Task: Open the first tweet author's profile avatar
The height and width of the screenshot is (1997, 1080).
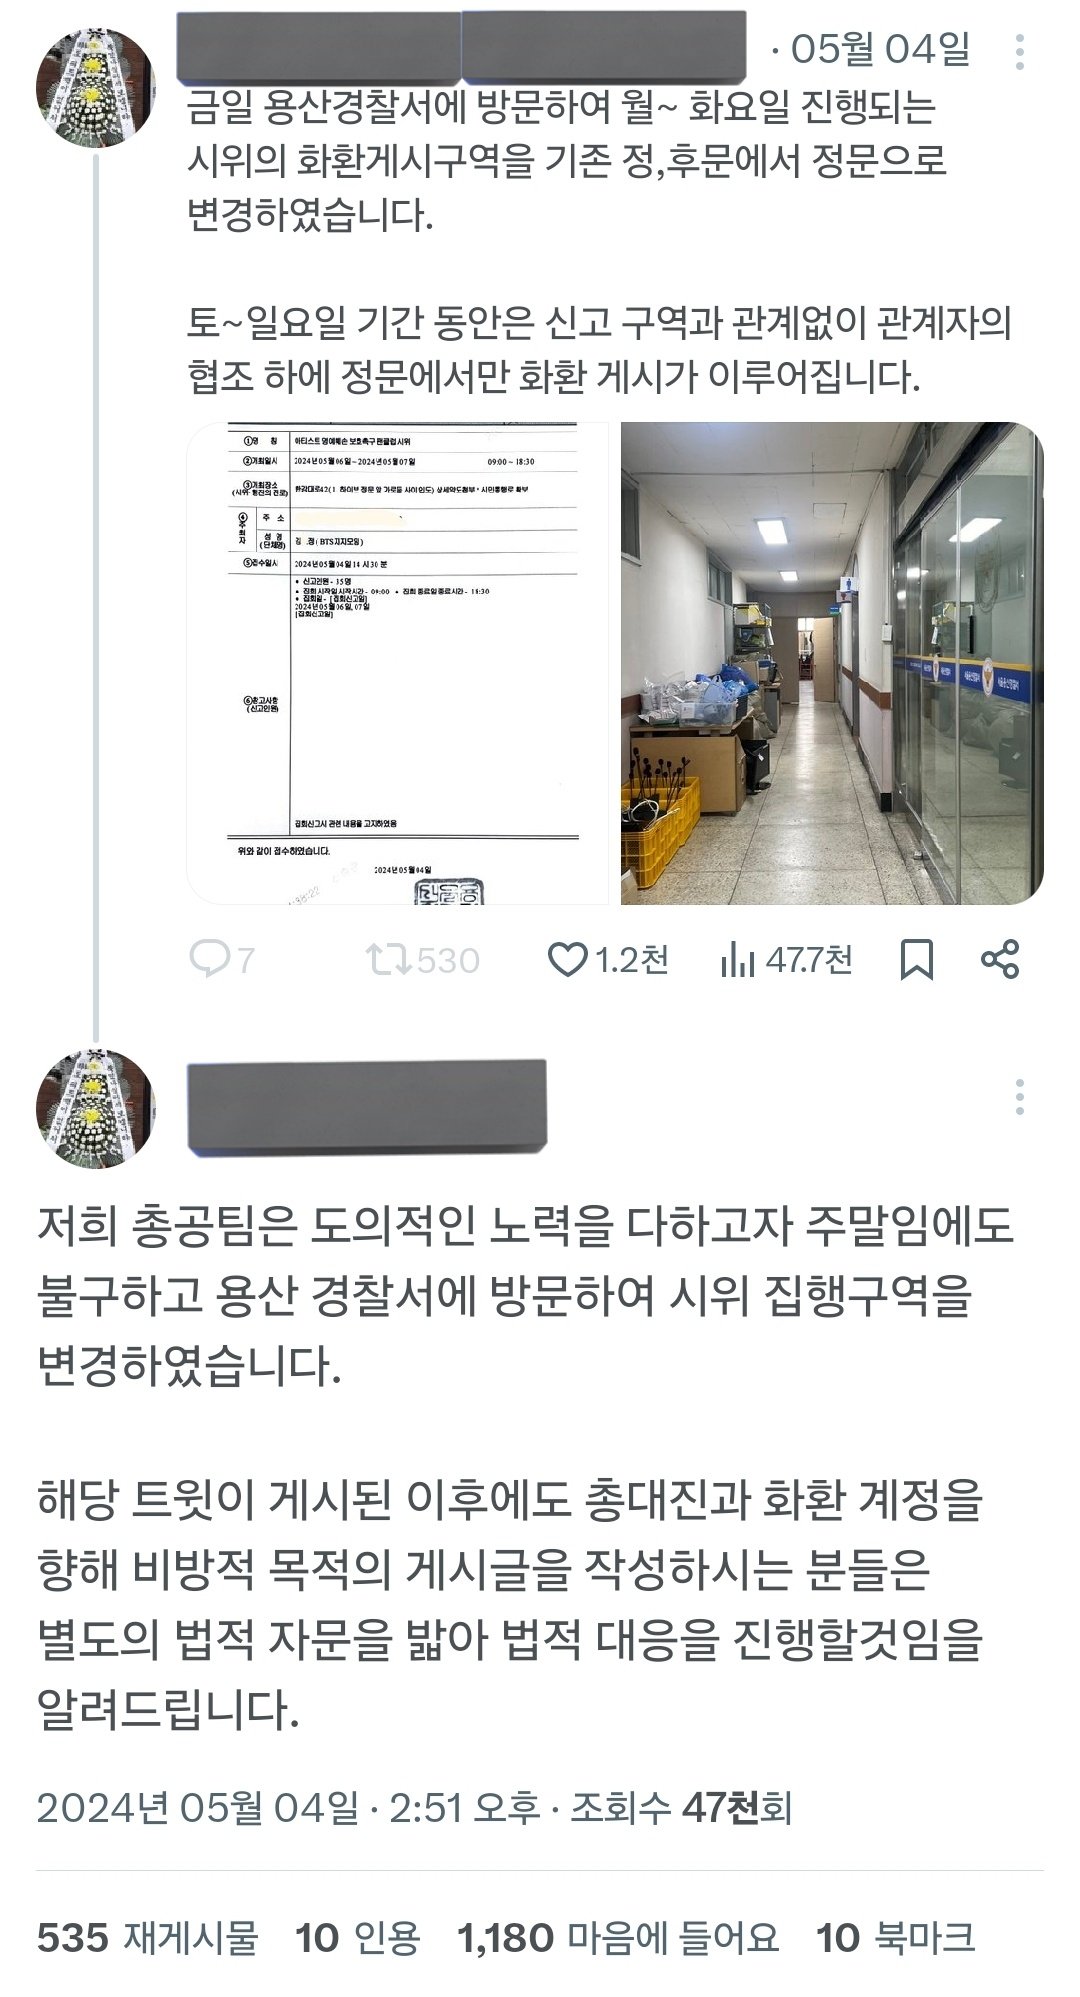Action: [x=96, y=88]
